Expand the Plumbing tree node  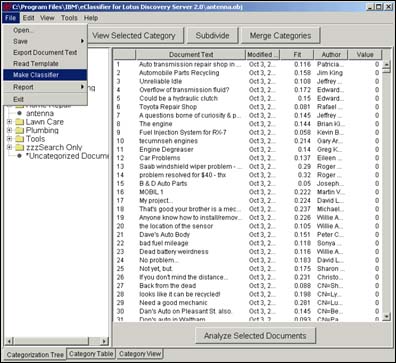pyautogui.click(x=10, y=130)
